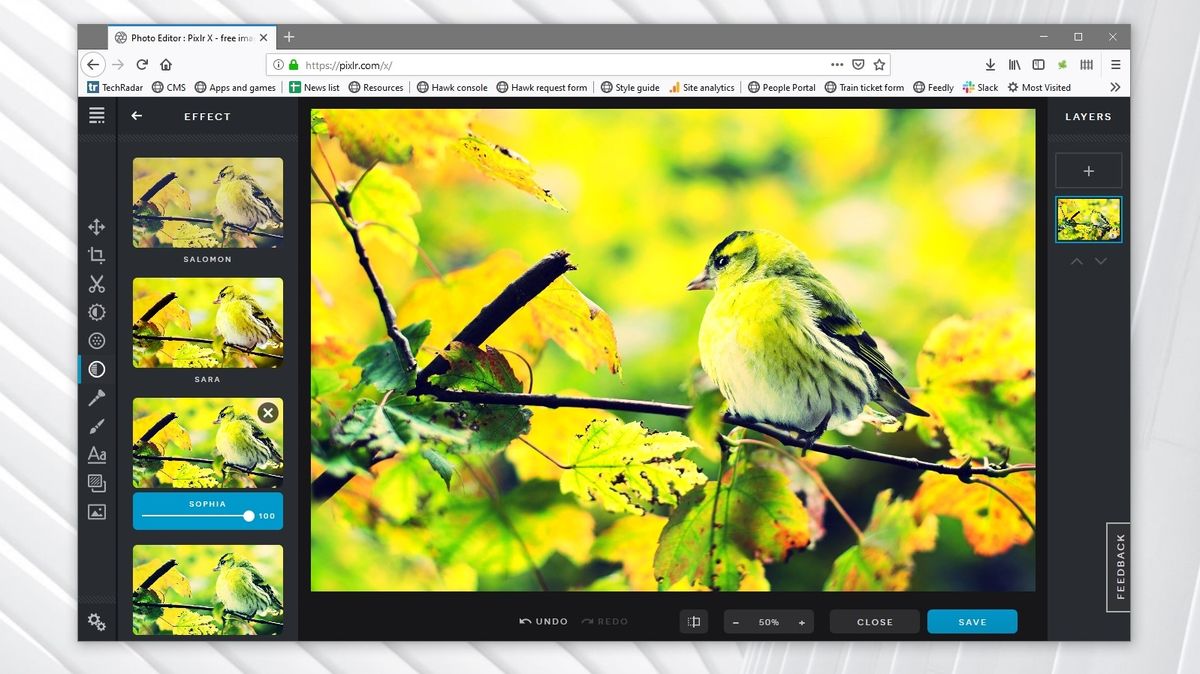This screenshot has width=1200, height=674.
Task: Open the Filter tool with dotted circle
Action: [x=96, y=341]
